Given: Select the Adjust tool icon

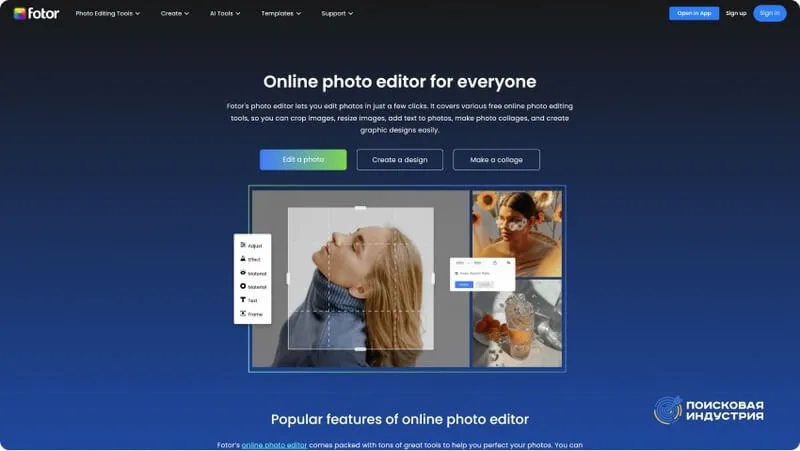Looking at the screenshot, I should (x=243, y=245).
